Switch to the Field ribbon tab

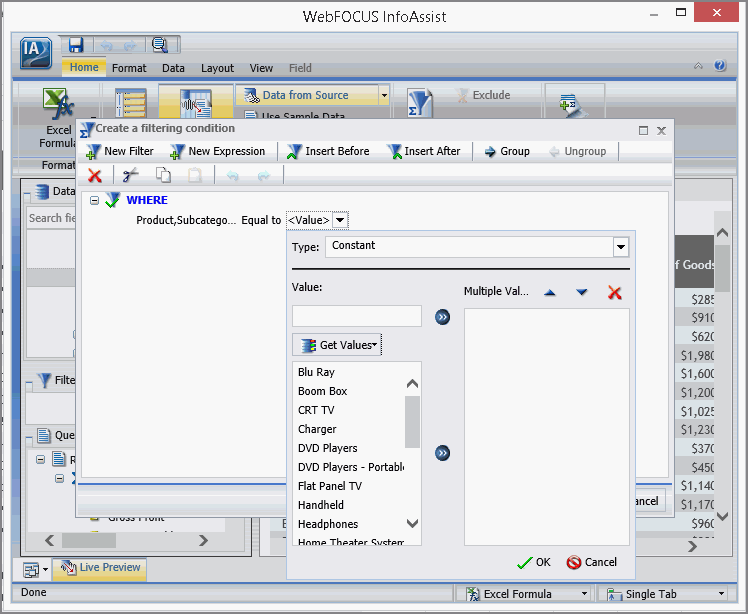coord(300,68)
